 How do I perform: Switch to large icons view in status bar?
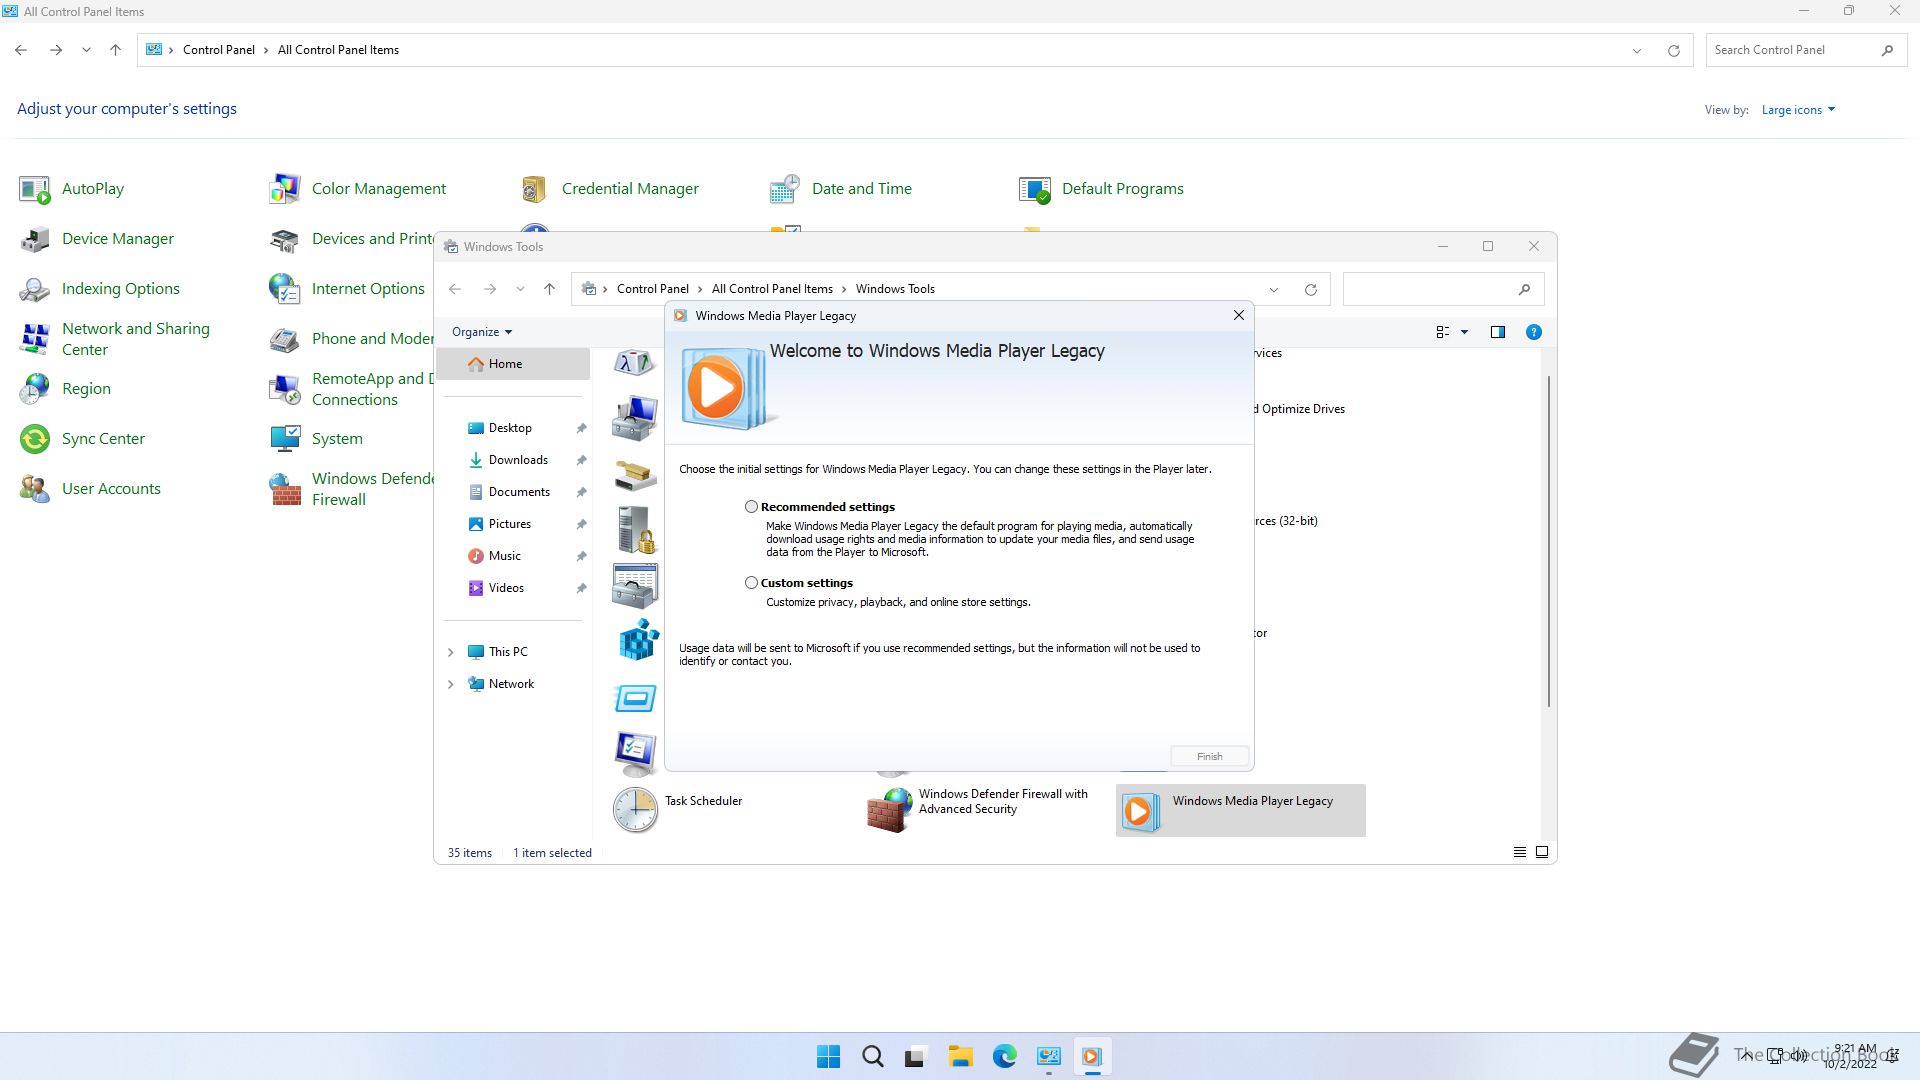tap(1541, 852)
